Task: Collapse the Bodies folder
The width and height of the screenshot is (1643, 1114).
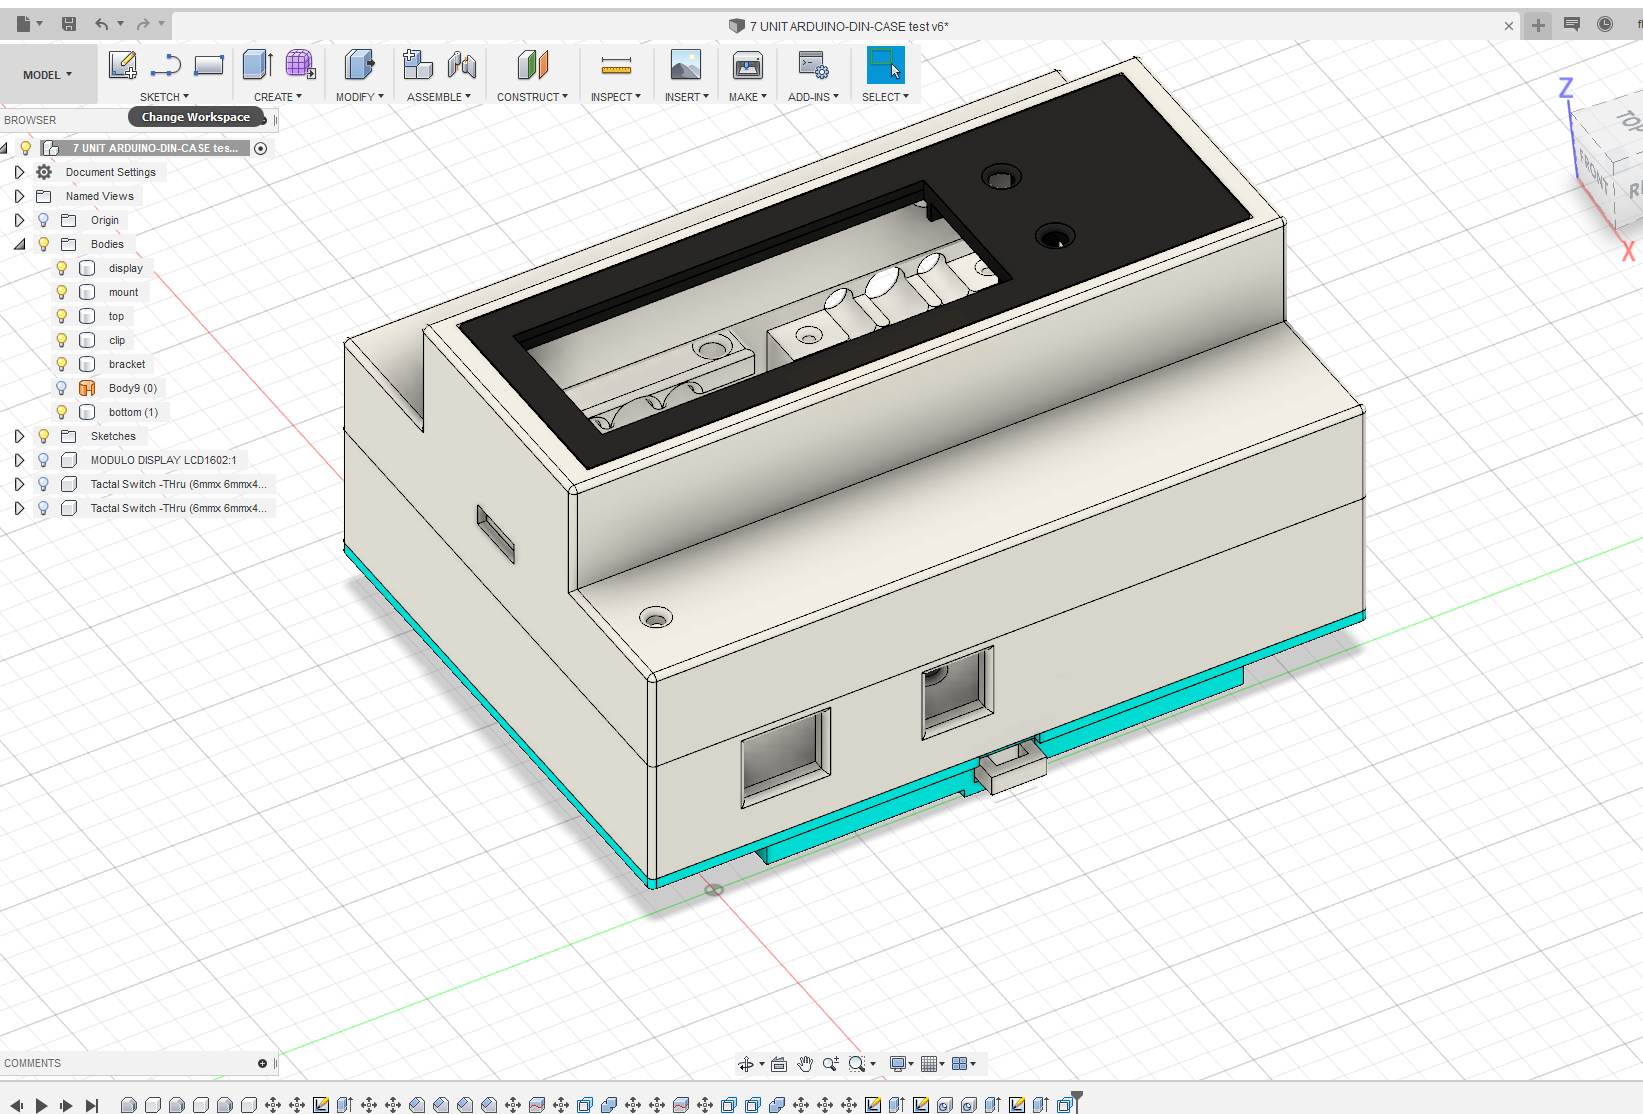Action: pyautogui.click(x=19, y=244)
